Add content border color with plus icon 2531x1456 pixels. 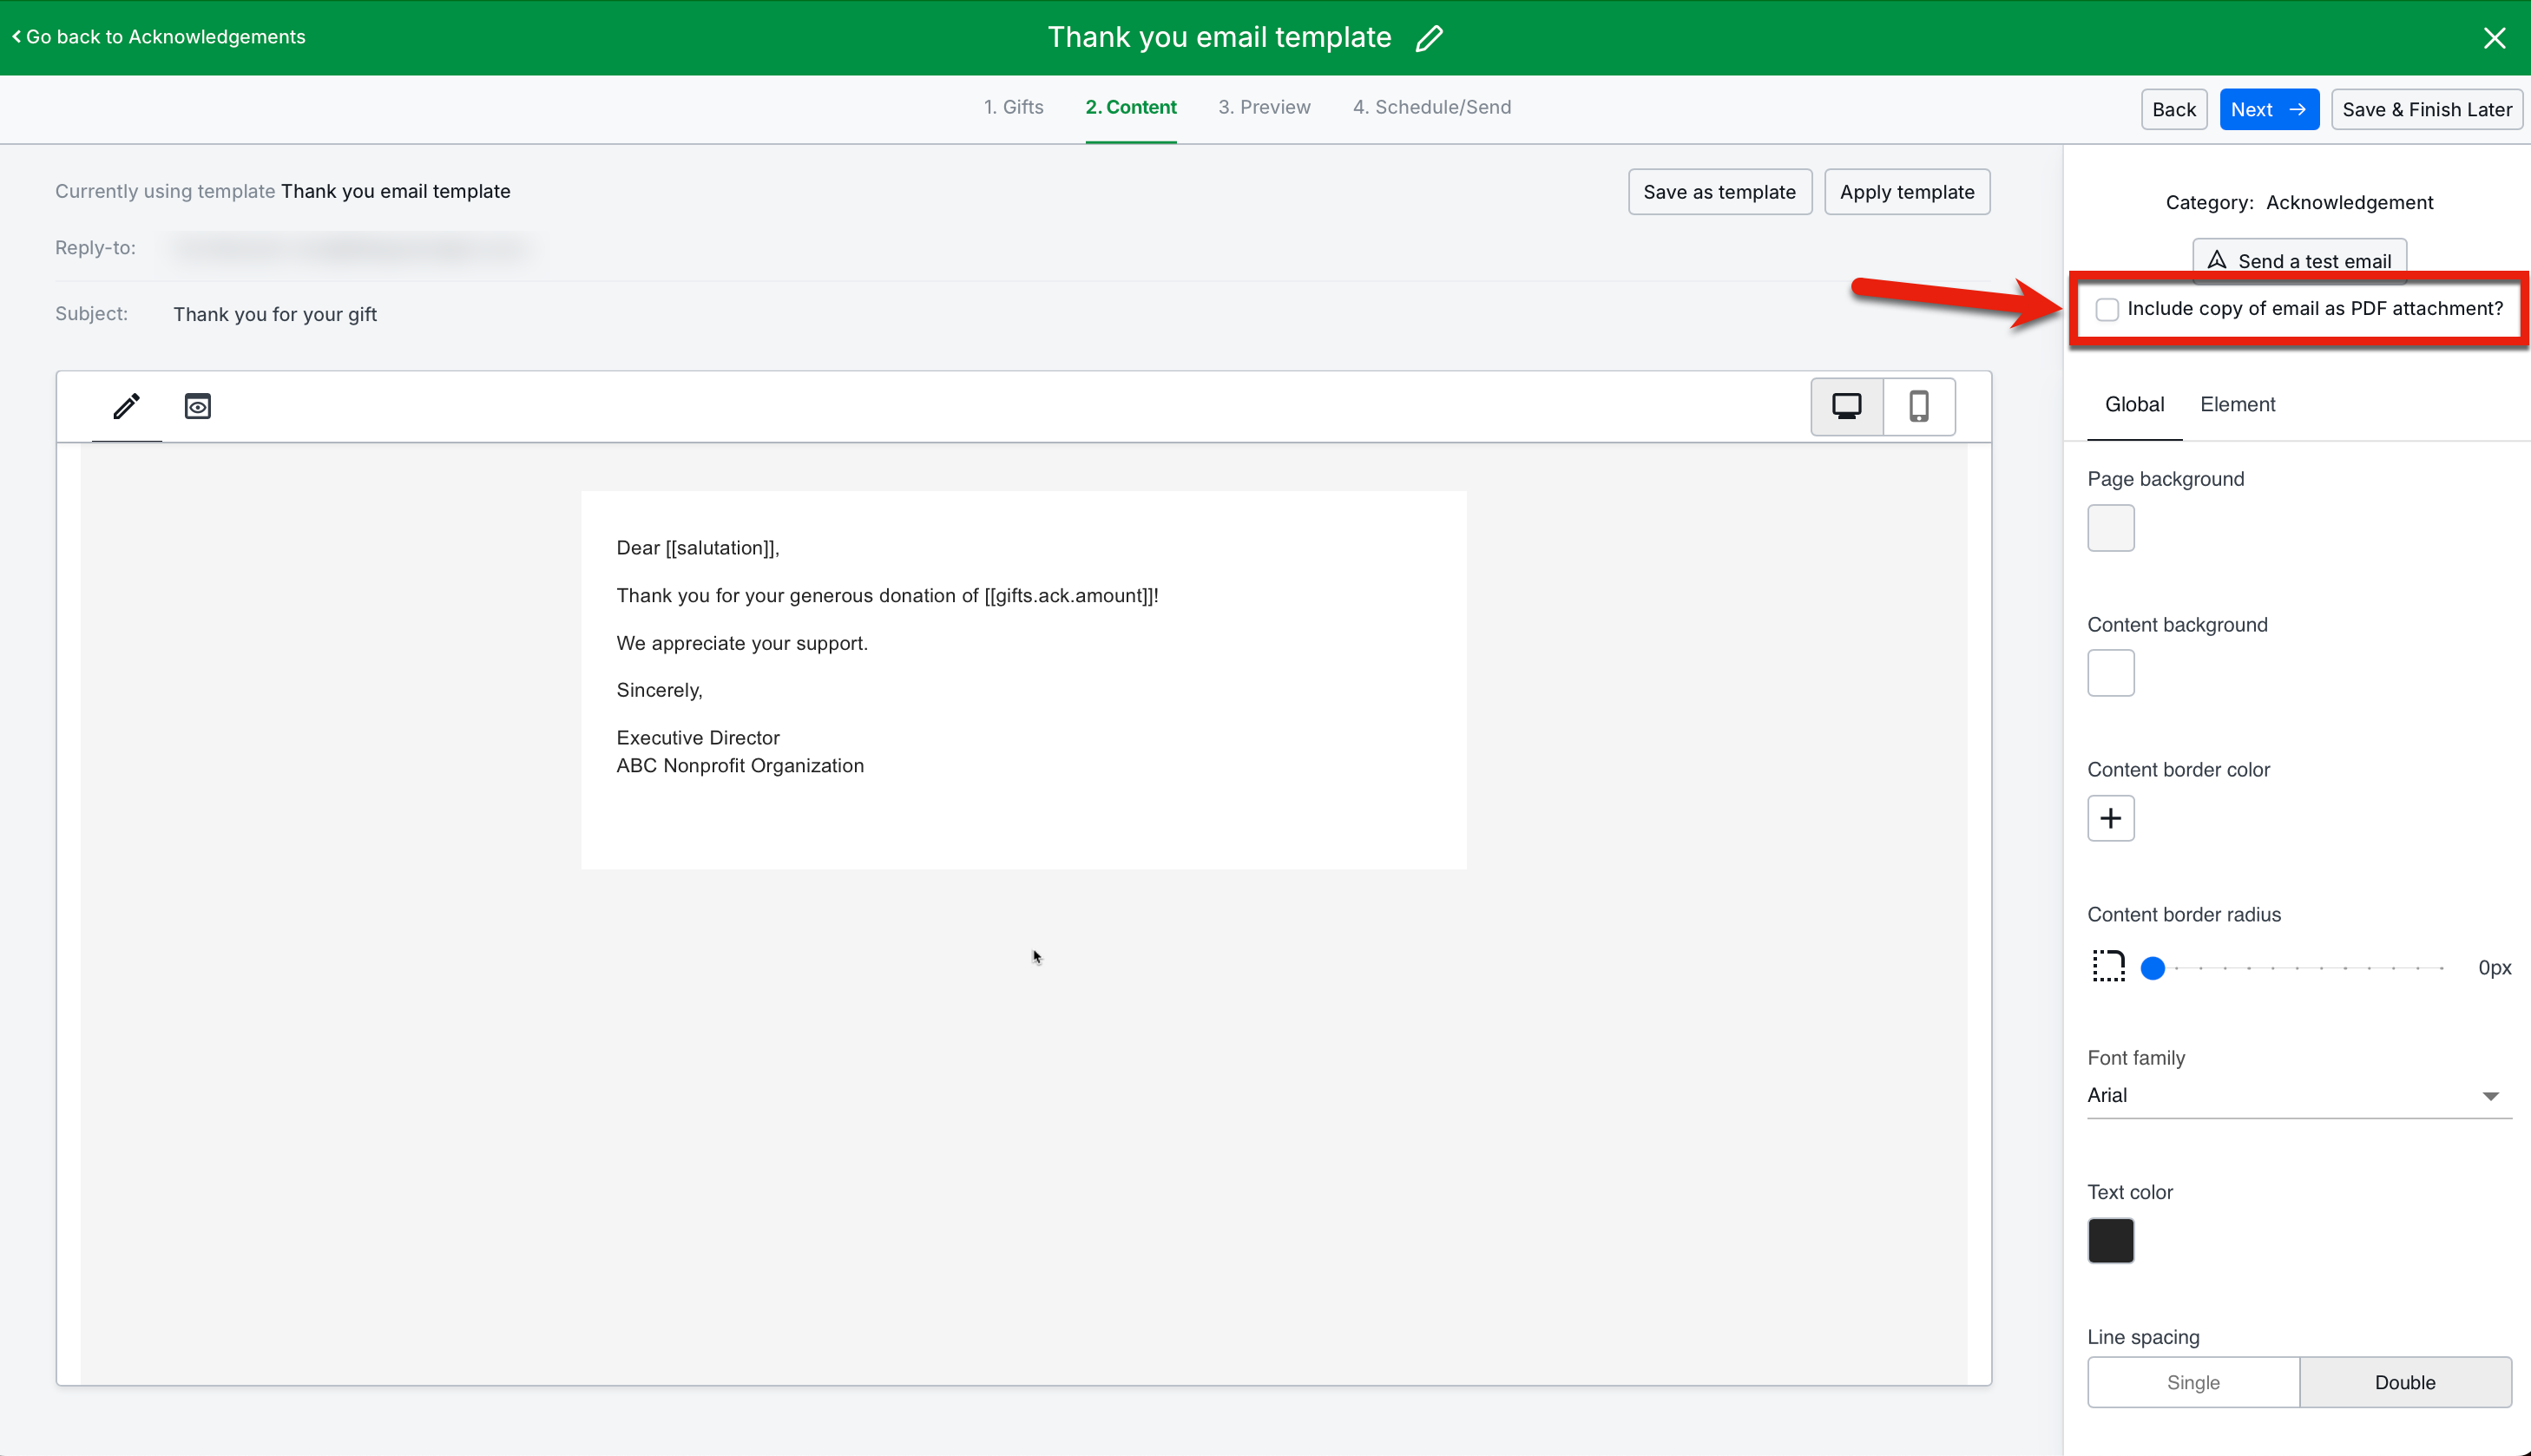pos(2110,818)
